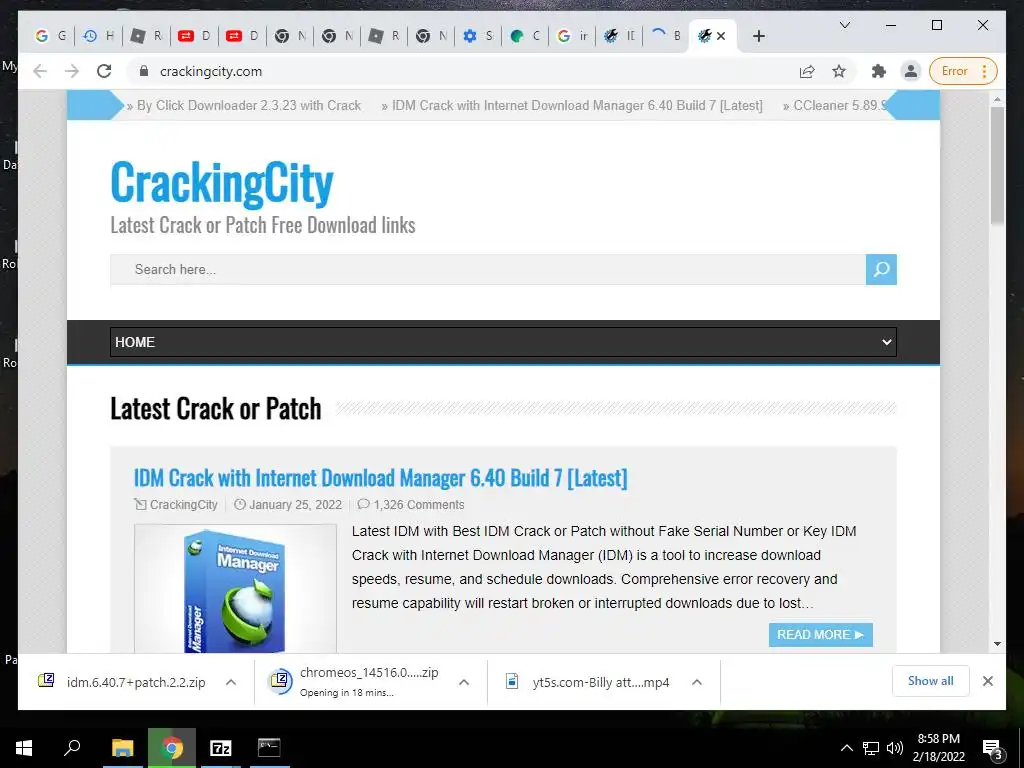Click the browser forward arrow
Viewport: 1024px width, 768px height.
point(72,71)
